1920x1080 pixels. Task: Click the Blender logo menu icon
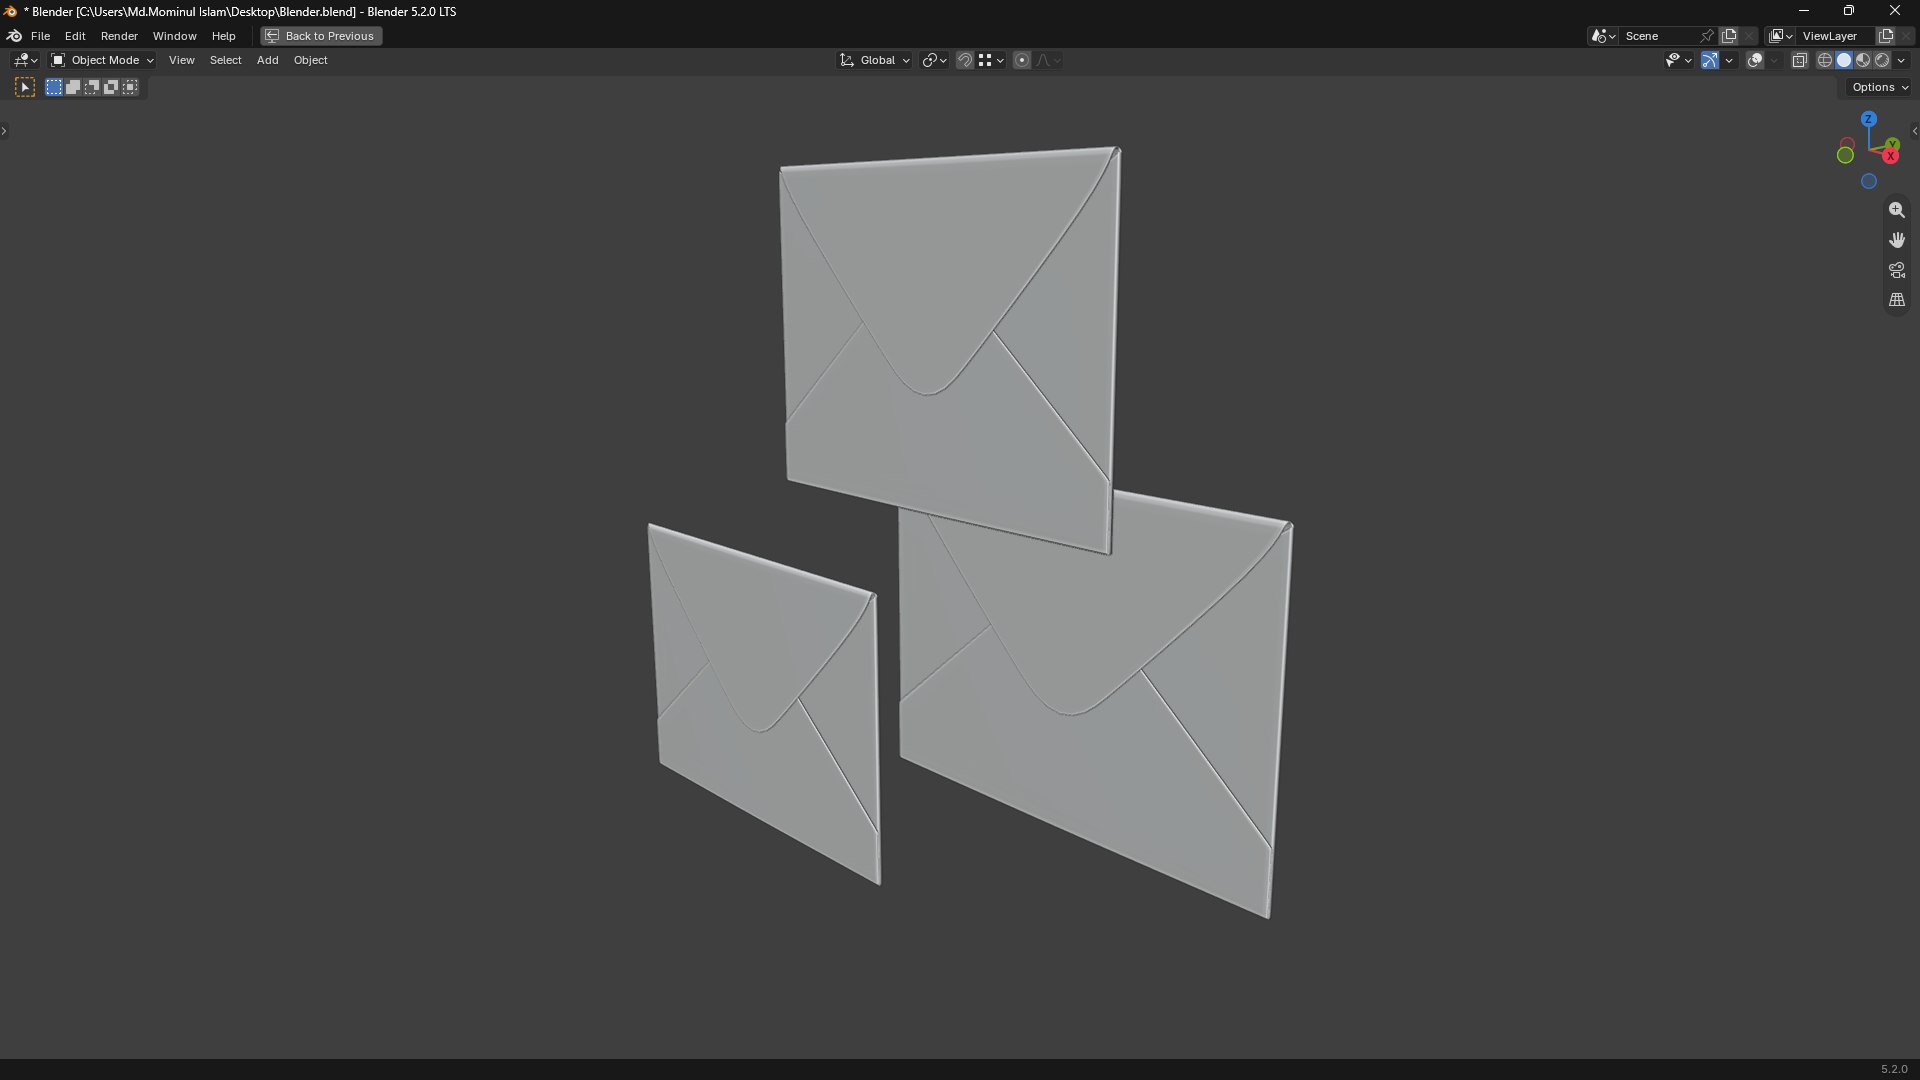tap(14, 36)
